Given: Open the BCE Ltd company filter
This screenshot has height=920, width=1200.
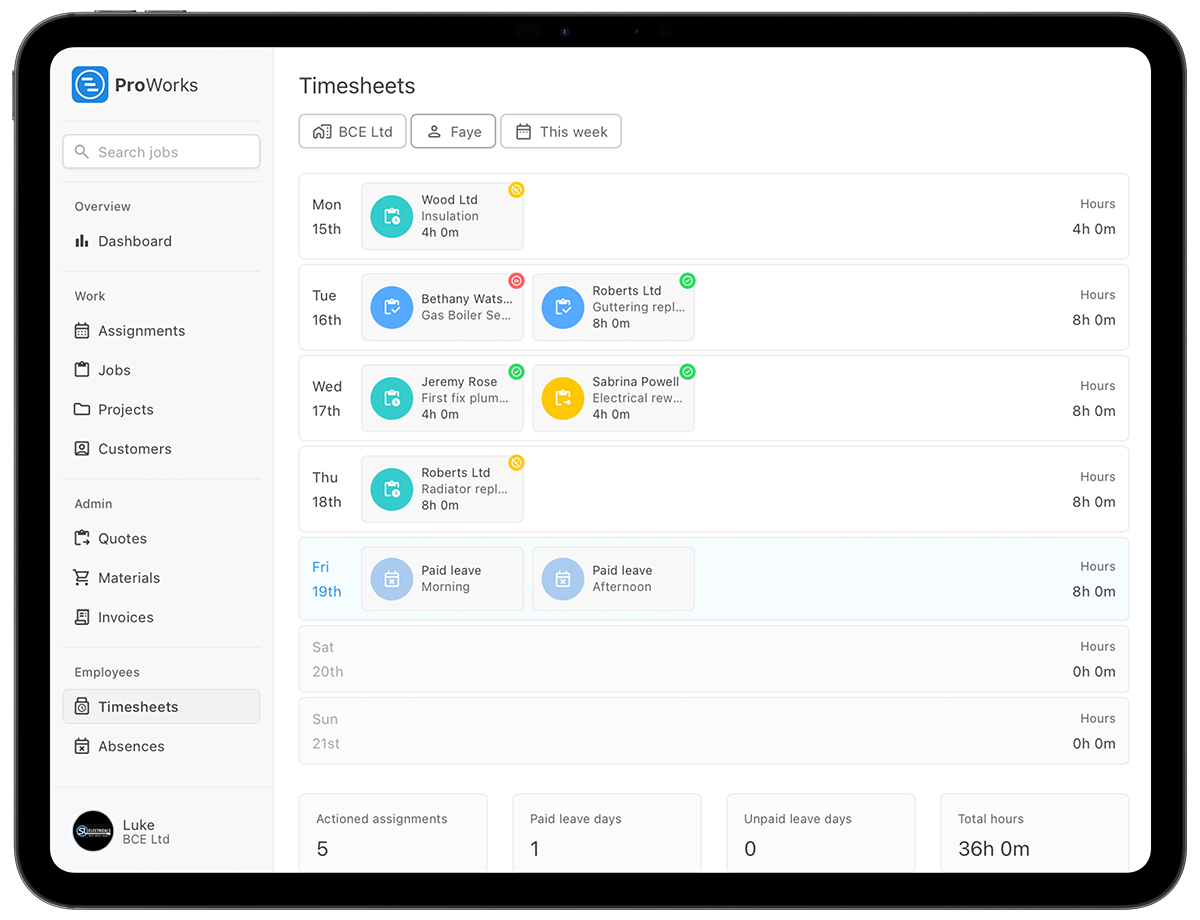Looking at the screenshot, I should (x=352, y=131).
